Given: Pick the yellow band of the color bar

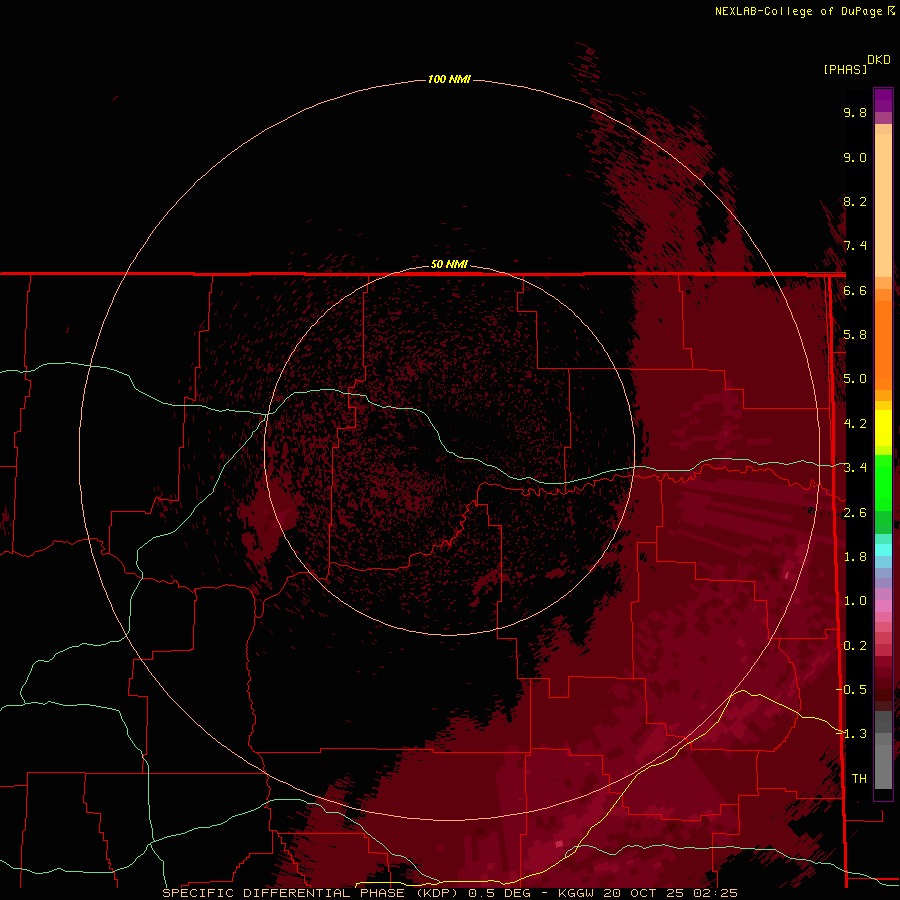Looking at the screenshot, I should 883,428.
